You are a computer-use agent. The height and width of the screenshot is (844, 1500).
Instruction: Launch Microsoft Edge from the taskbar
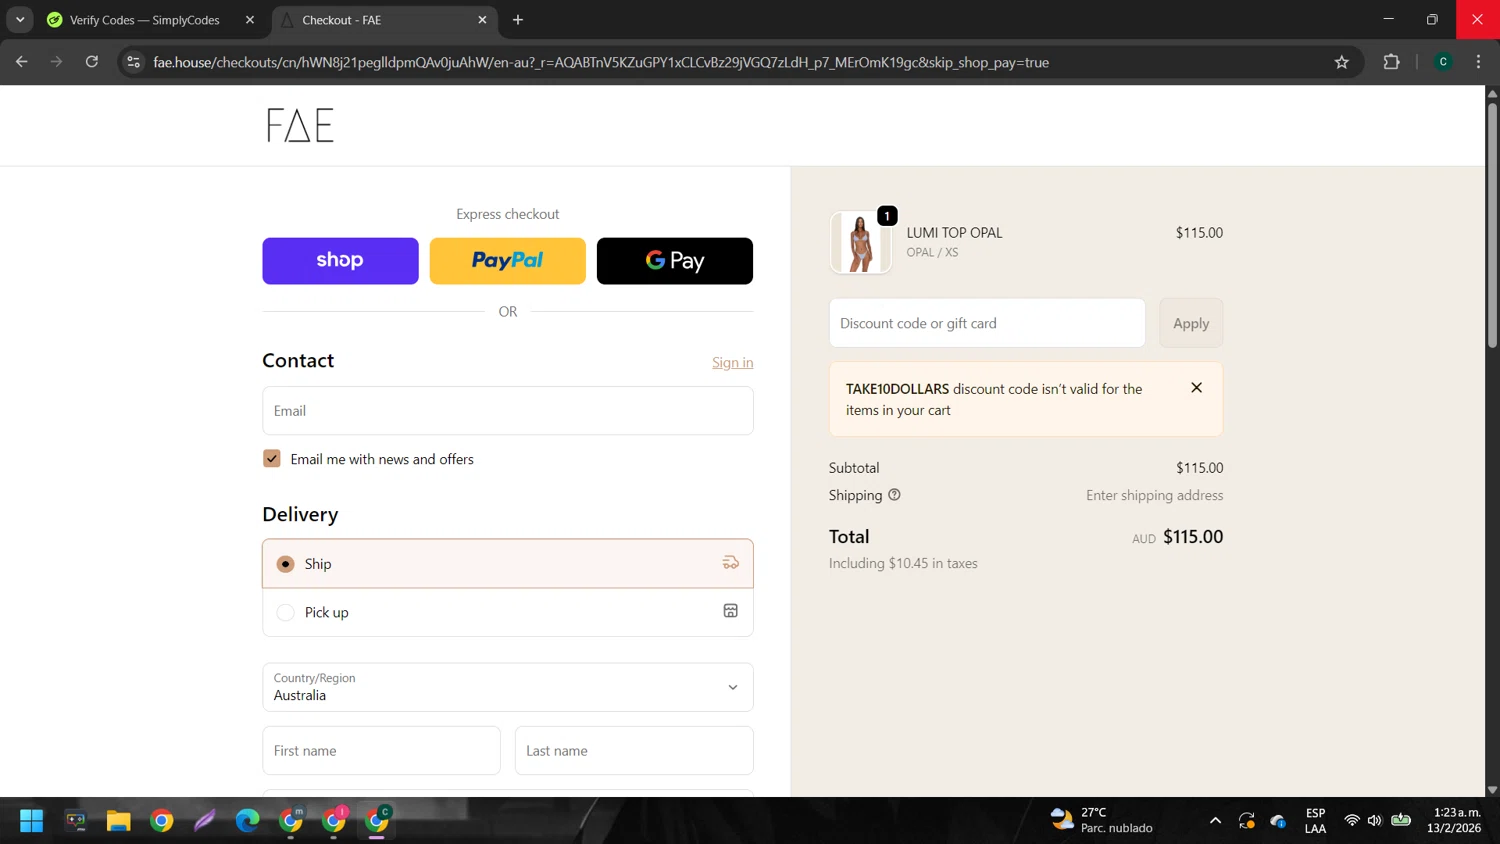click(x=247, y=821)
